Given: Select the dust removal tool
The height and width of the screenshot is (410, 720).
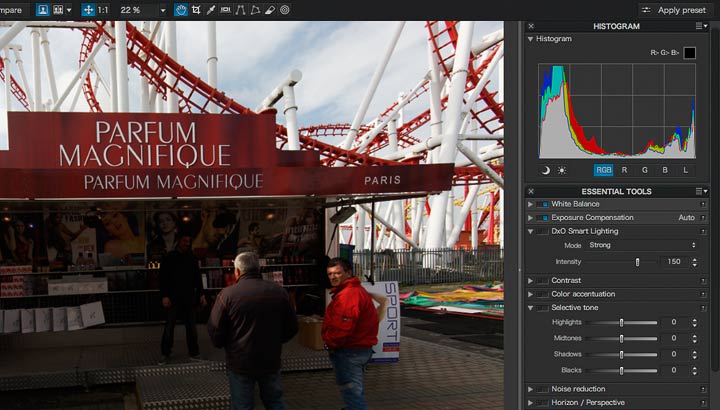Looking at the screenshot, I should (270, 10).
